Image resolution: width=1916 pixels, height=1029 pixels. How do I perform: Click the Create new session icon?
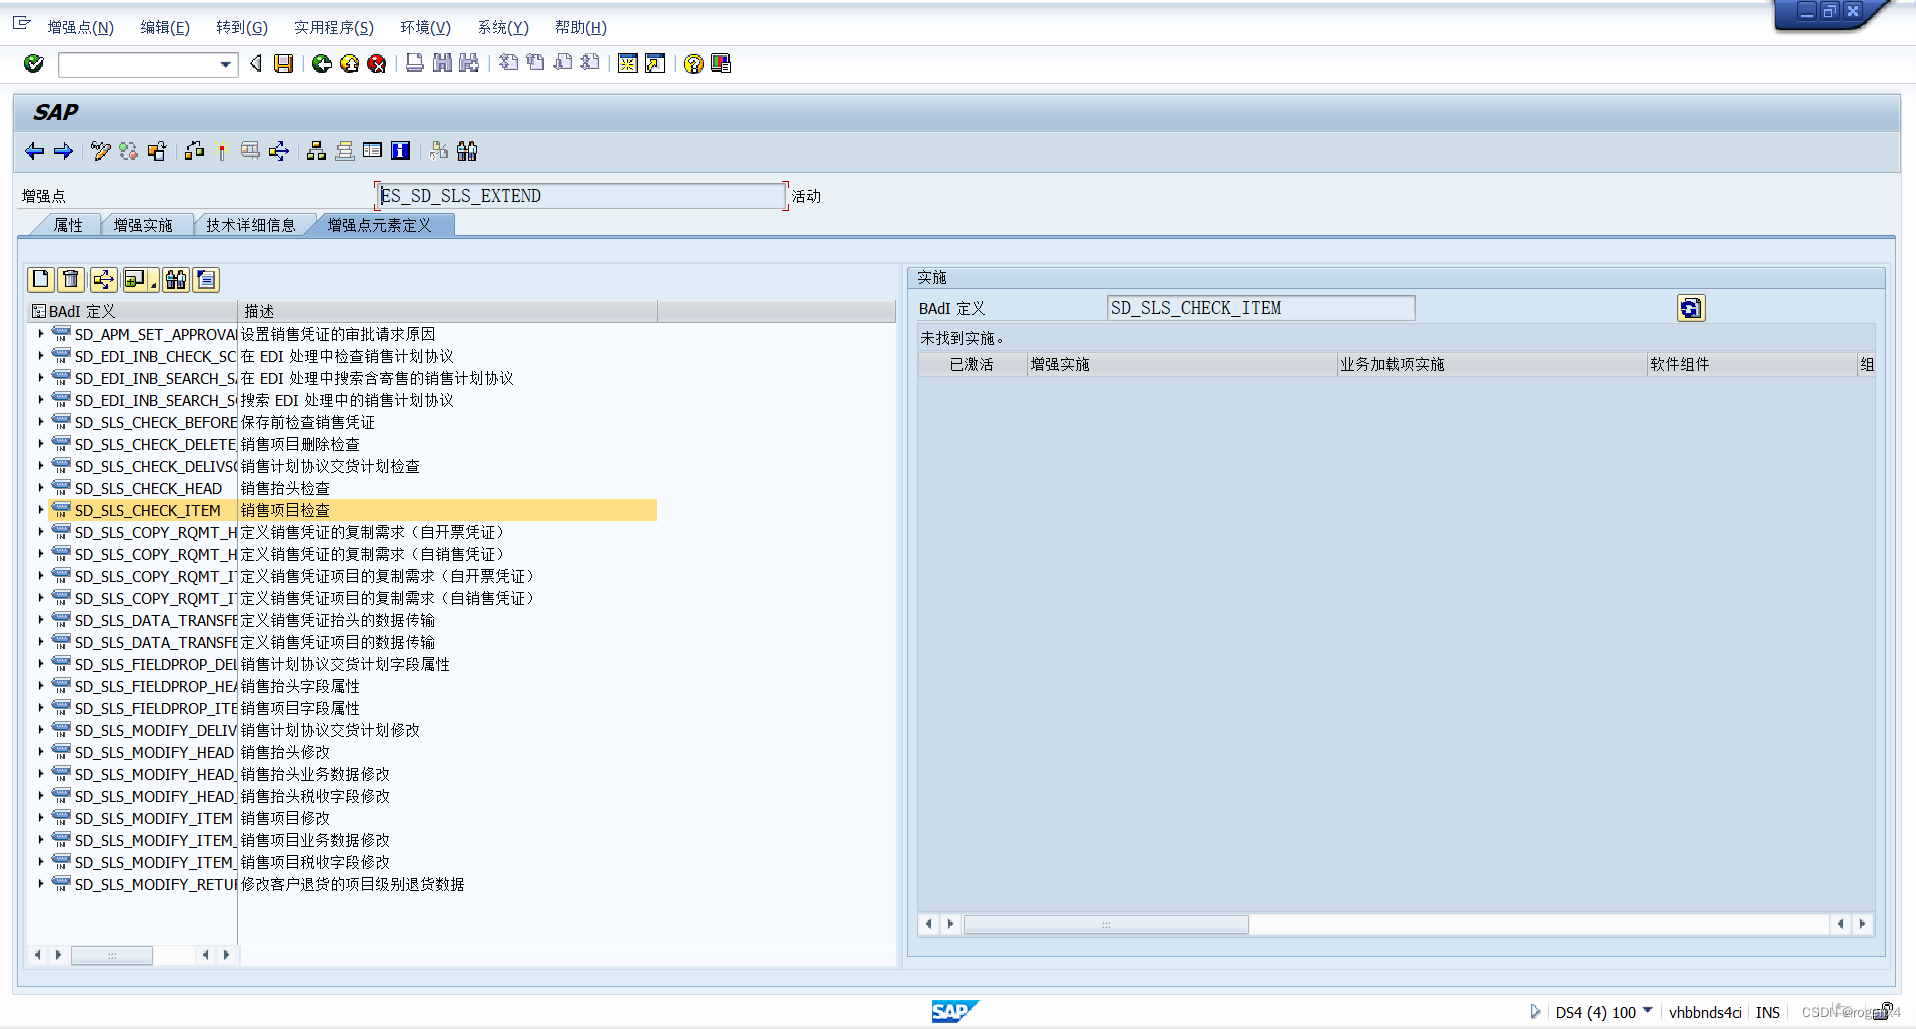(x=628, y=64)
